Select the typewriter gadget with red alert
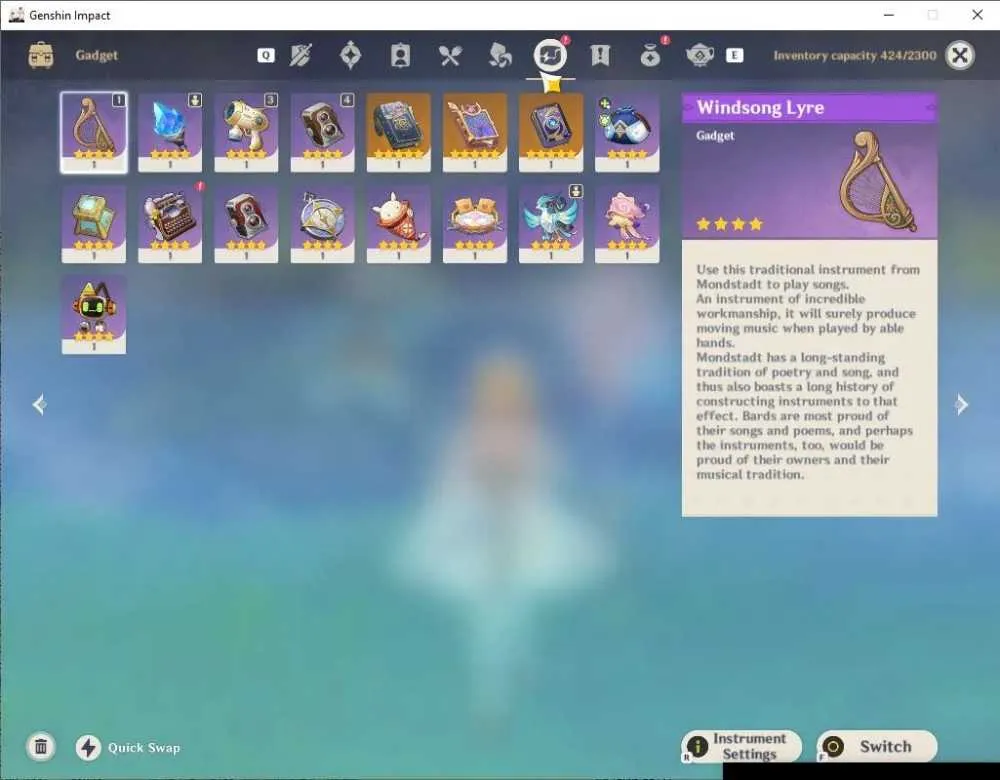This screenshot has width=1000, height=780. coord(170,224)
